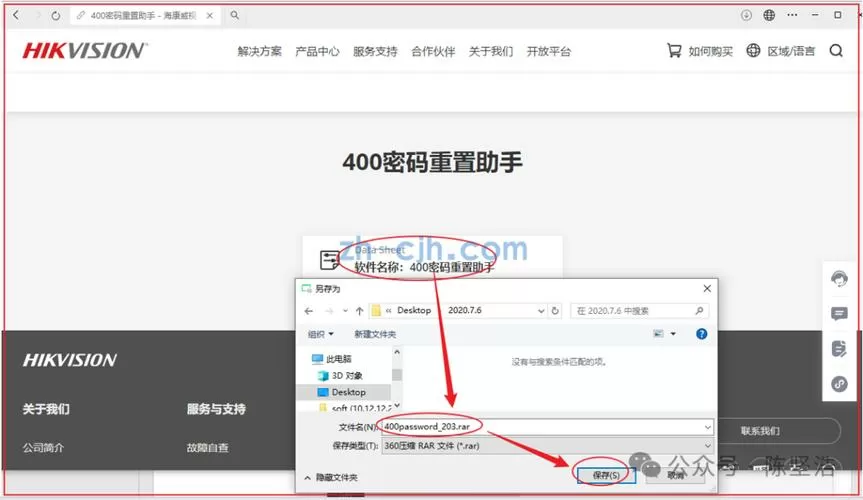Viewport: 863px width, 500px height.
Task: Click the 关于我们 footer heading
Action: 46,409
